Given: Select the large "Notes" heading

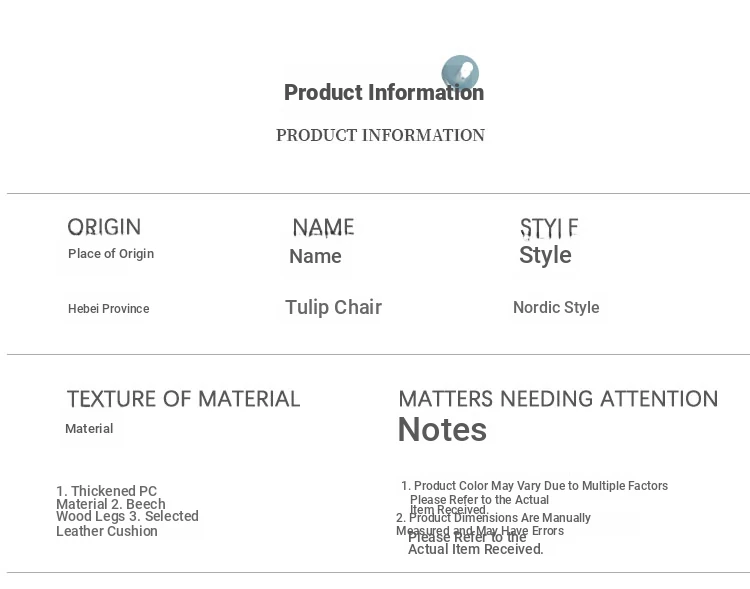Looking at the screenshot, I should pos(442,430).
